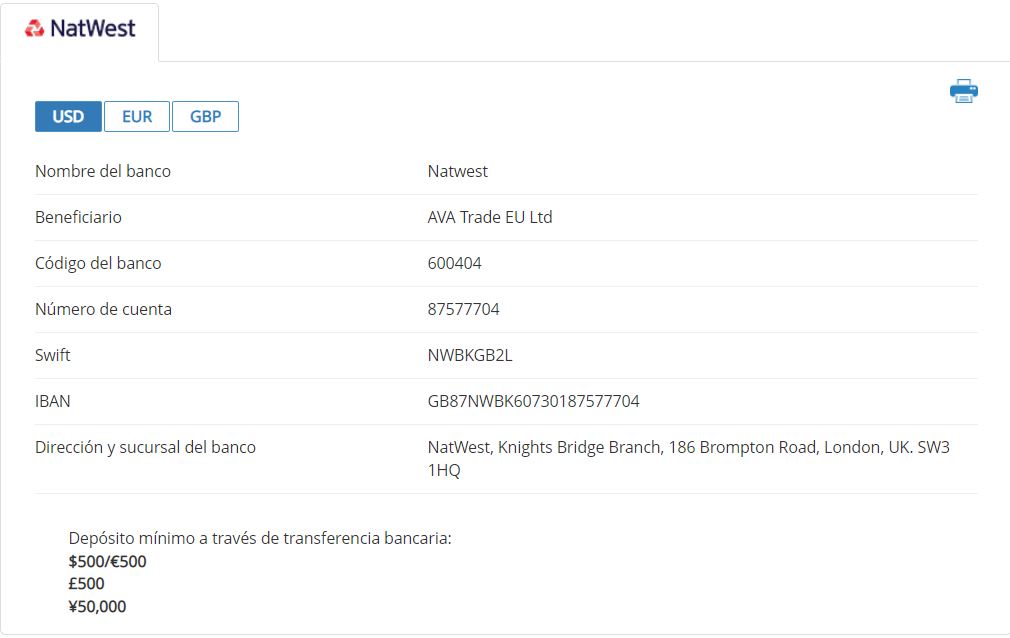The width and height of the screenshot is (1010, 638).
Task: Select the bank name value 'Natwest'
Action: tap(457, 171)
